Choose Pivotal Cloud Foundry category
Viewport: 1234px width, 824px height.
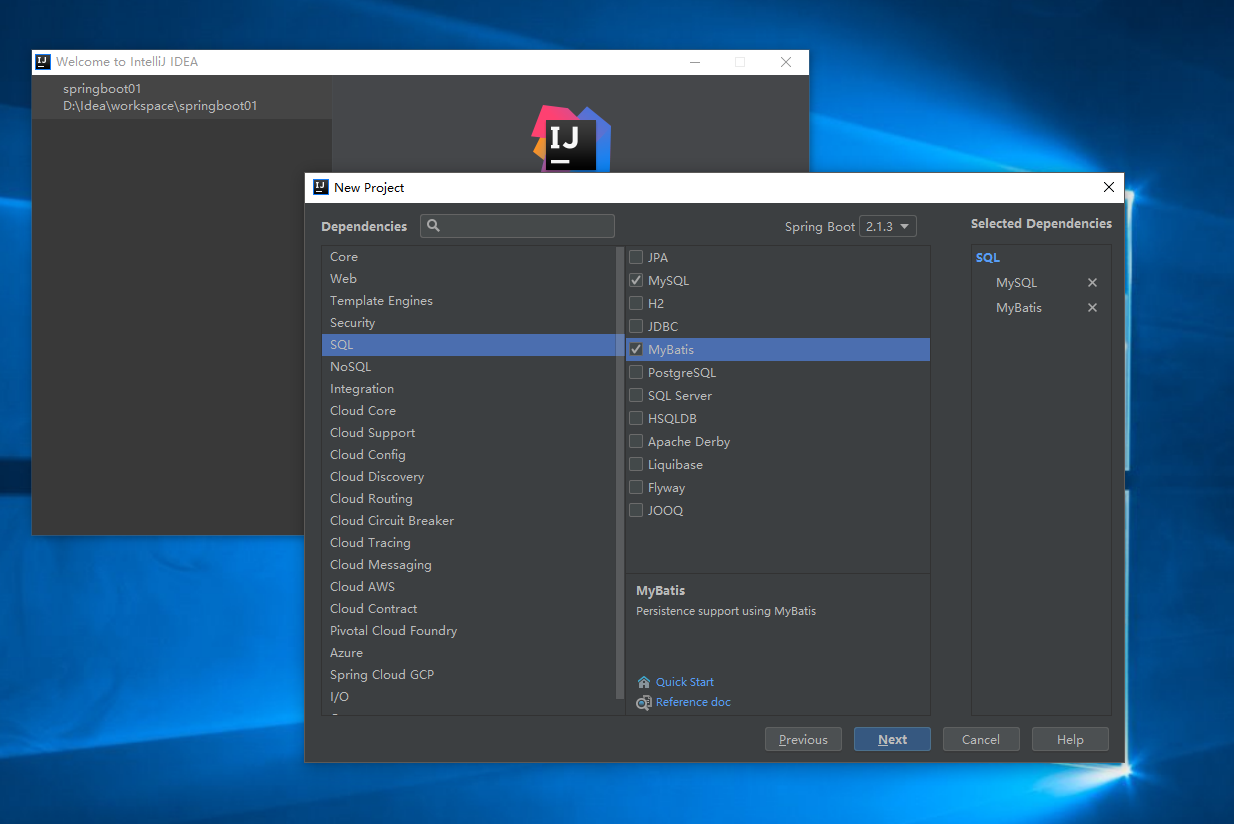tap(468, 631)
